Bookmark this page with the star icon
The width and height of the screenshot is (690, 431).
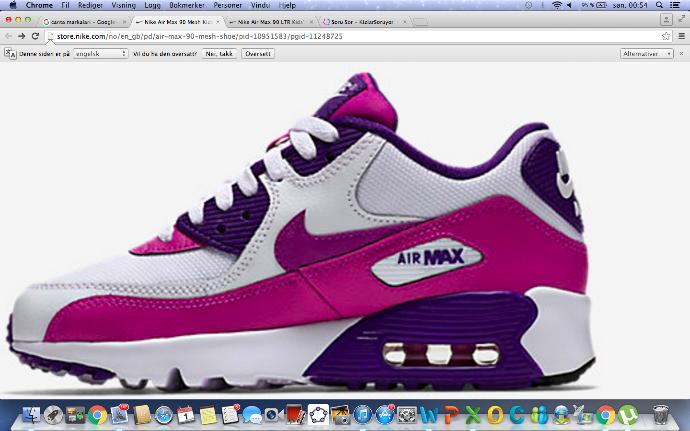pos(666,36)
